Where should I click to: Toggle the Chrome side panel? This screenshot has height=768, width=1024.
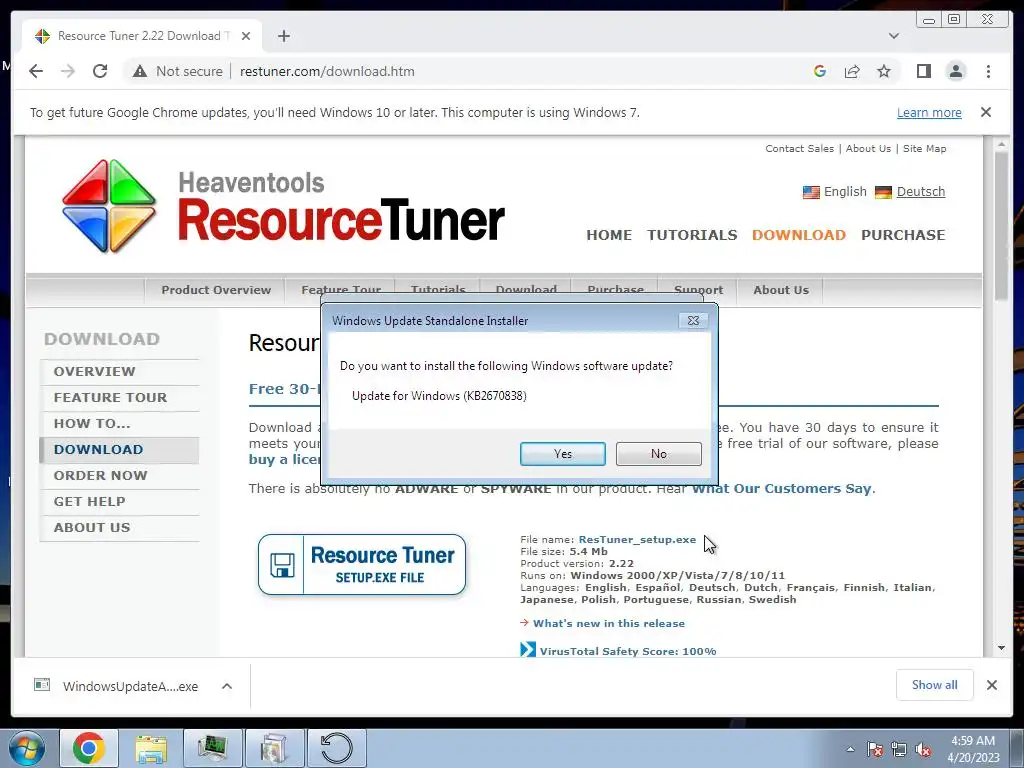[923, 71]
